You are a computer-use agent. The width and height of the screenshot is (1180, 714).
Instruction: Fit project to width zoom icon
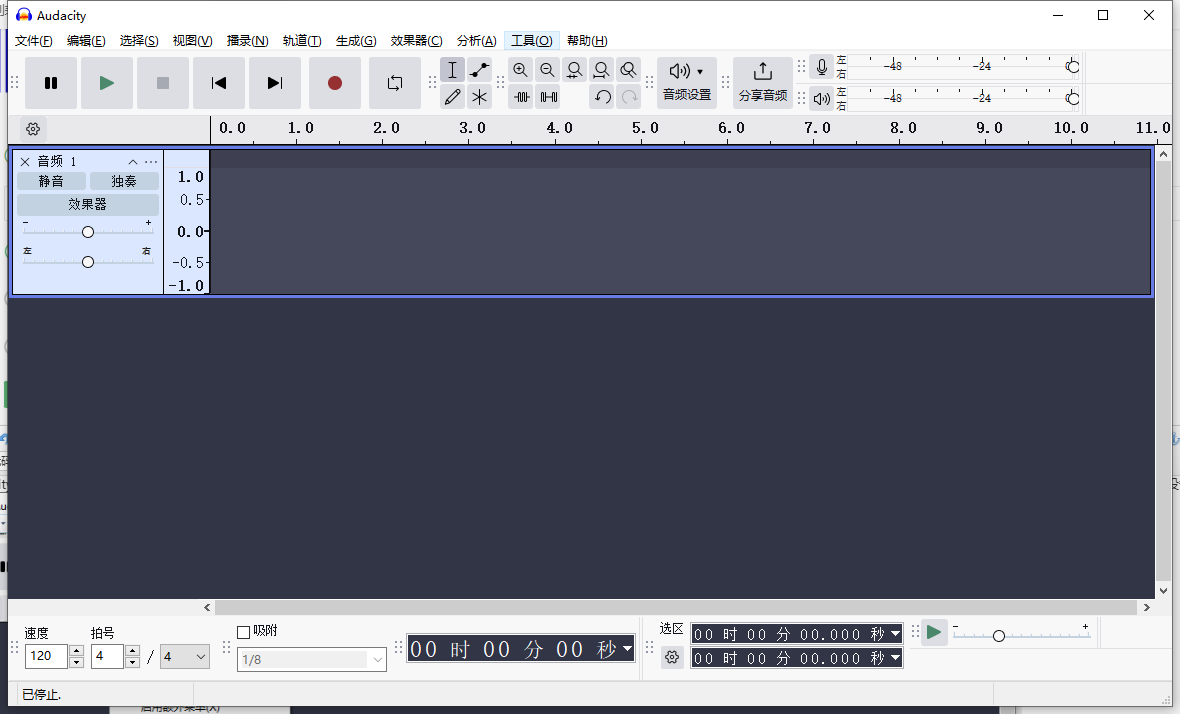[601, 70]
